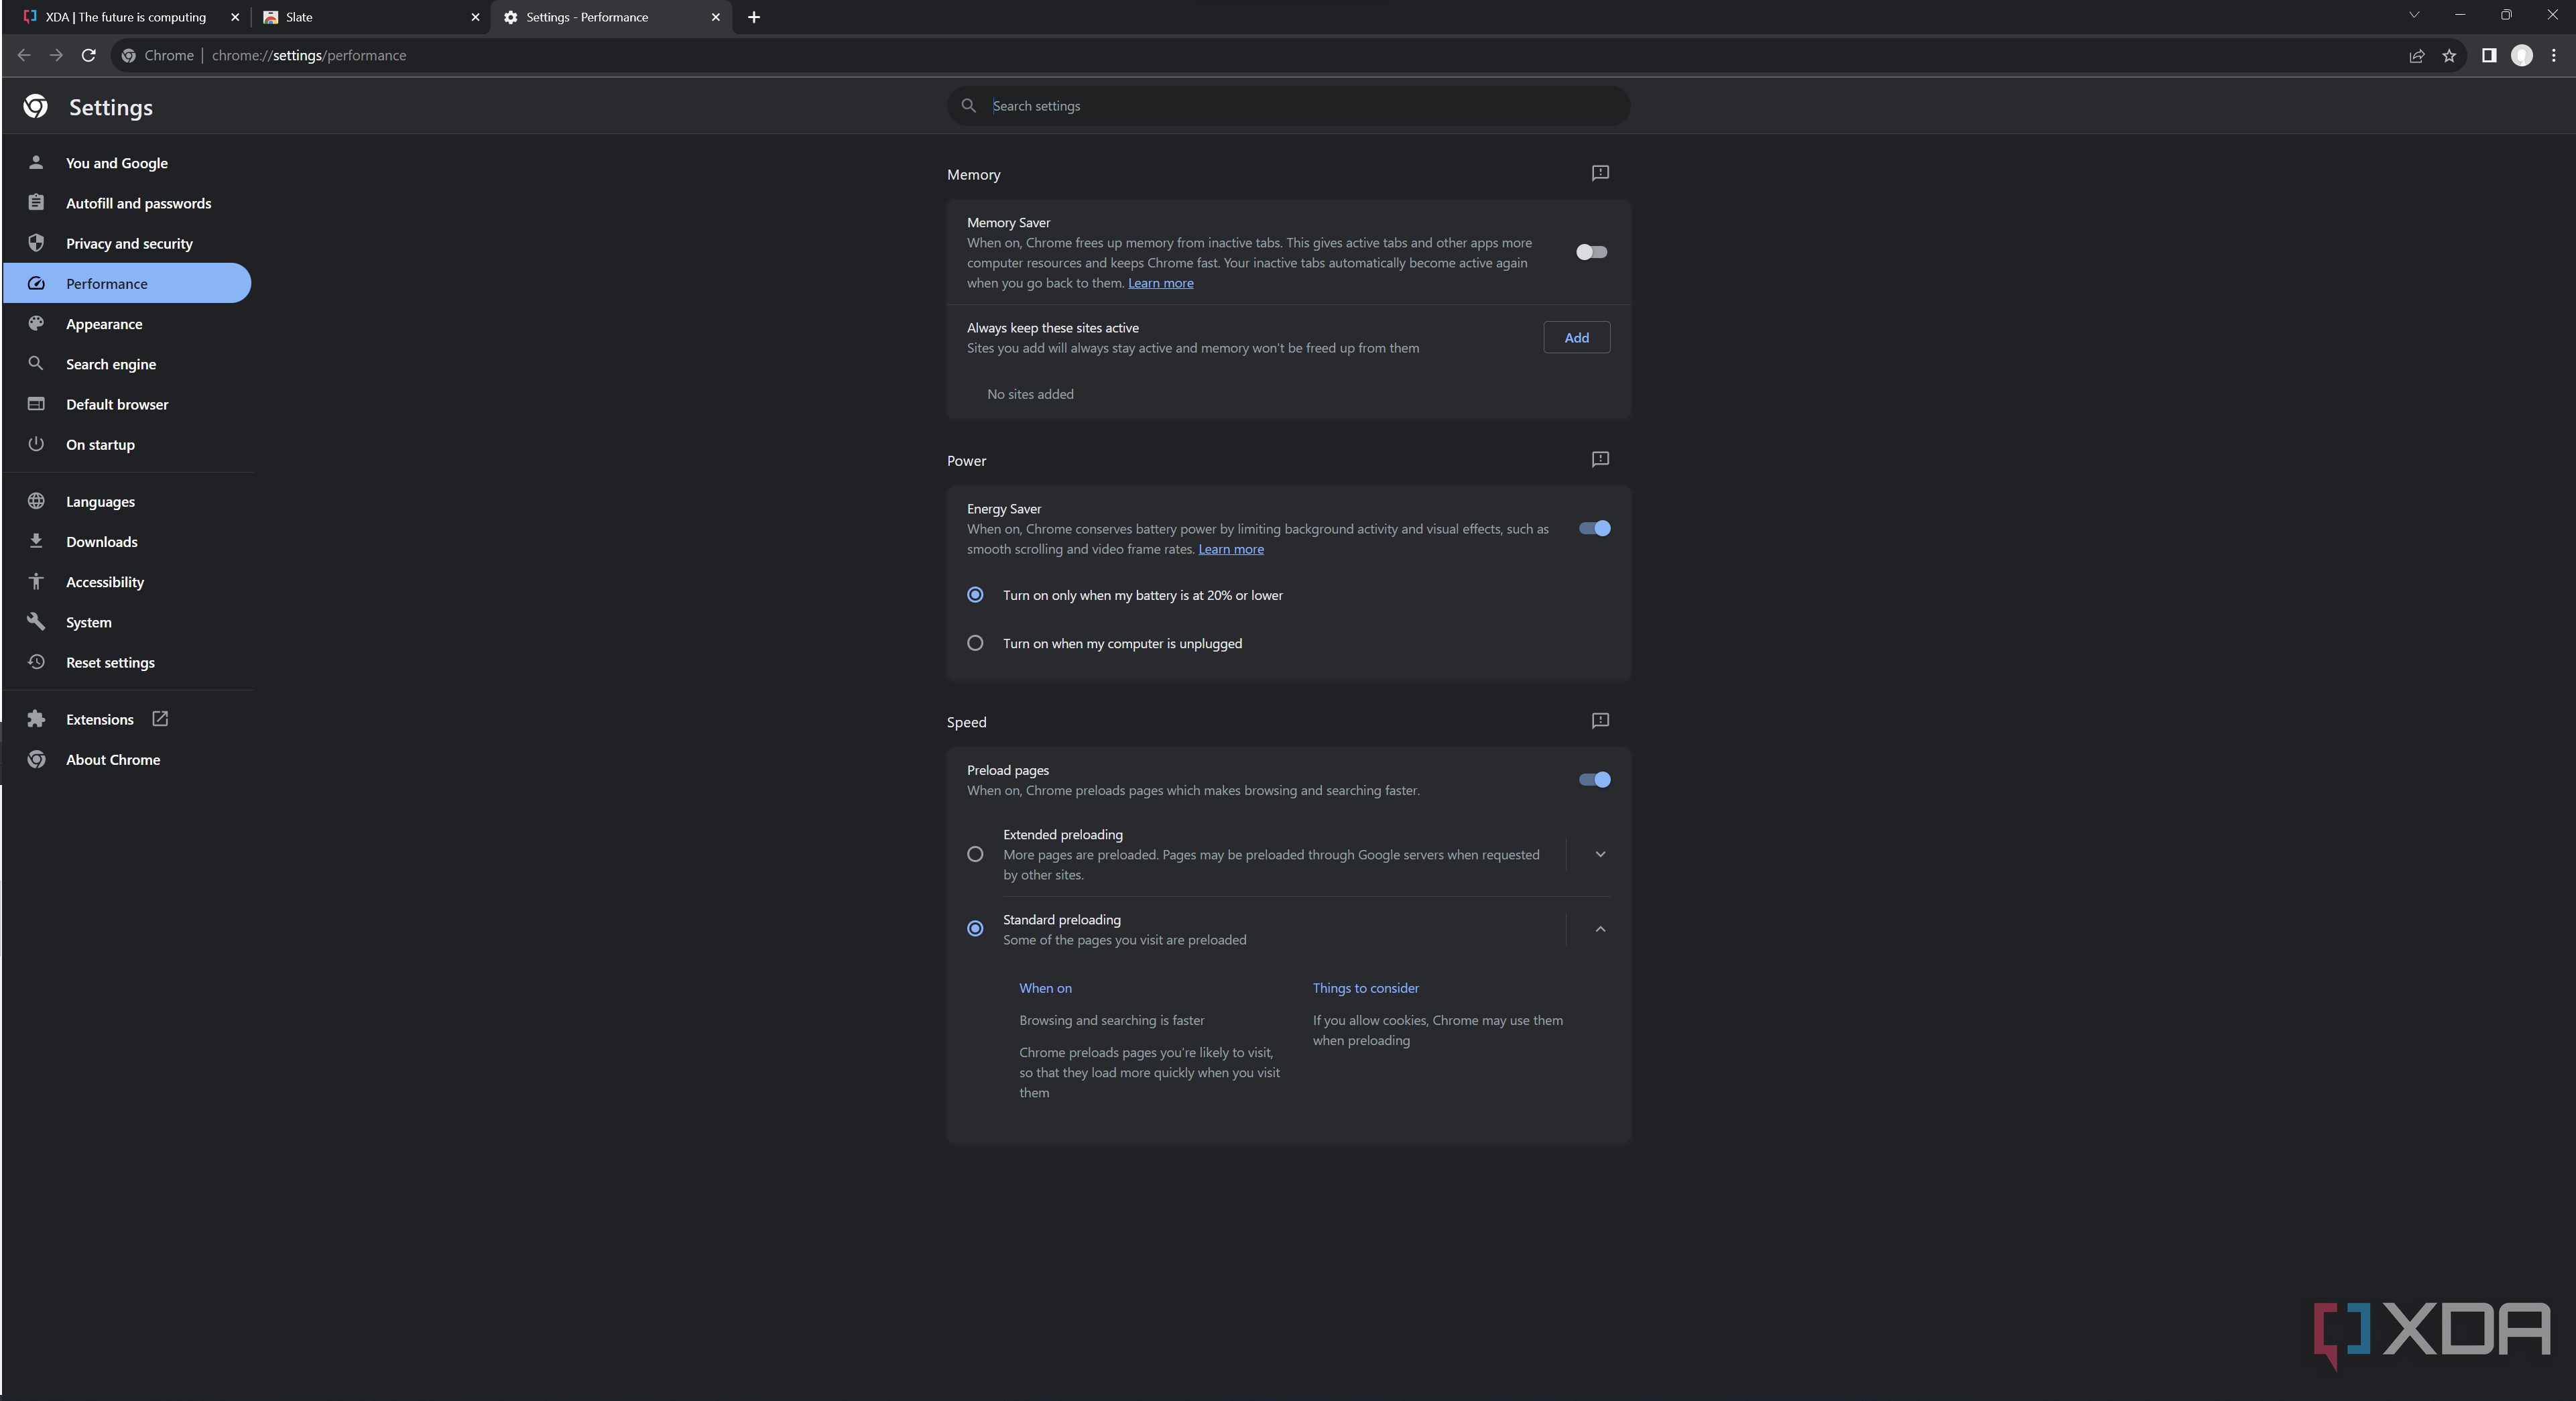Reload the current page

pyautogui.click(x=89, y=55)
